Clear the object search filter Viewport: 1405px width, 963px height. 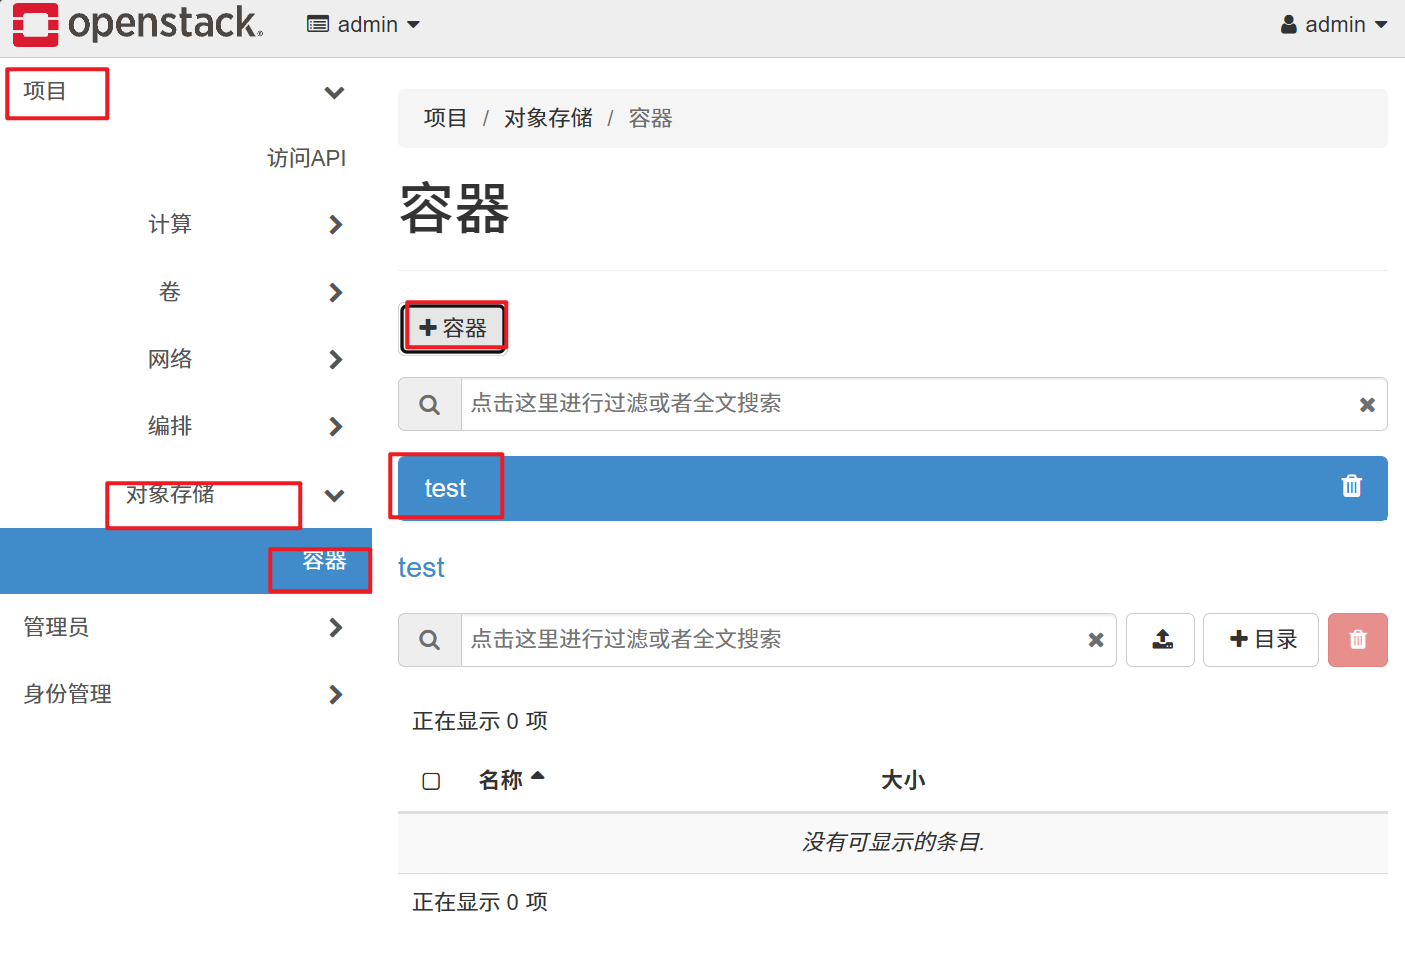coord(1096,640)
